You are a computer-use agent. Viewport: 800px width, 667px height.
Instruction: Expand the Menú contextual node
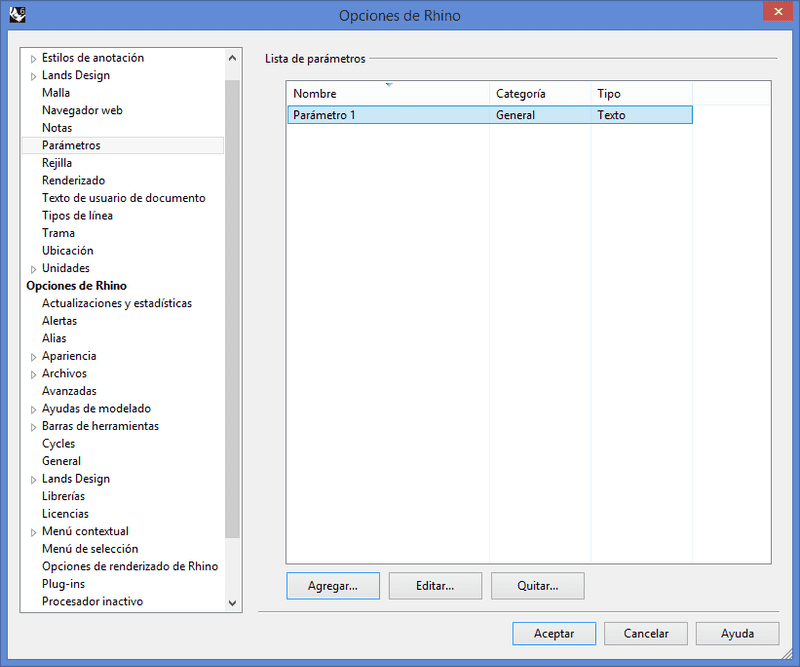pos(33,532)
